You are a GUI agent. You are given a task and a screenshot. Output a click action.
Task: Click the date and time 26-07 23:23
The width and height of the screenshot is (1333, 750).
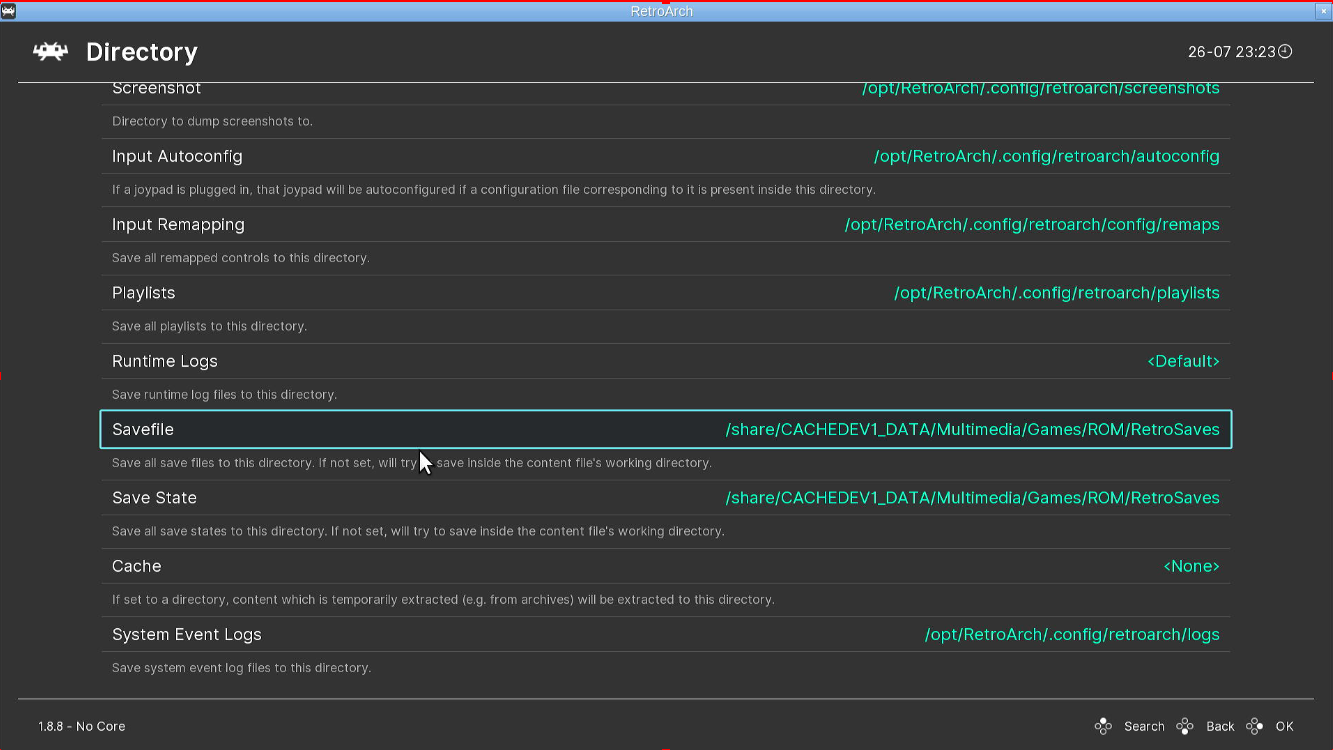coord(1232,52)
